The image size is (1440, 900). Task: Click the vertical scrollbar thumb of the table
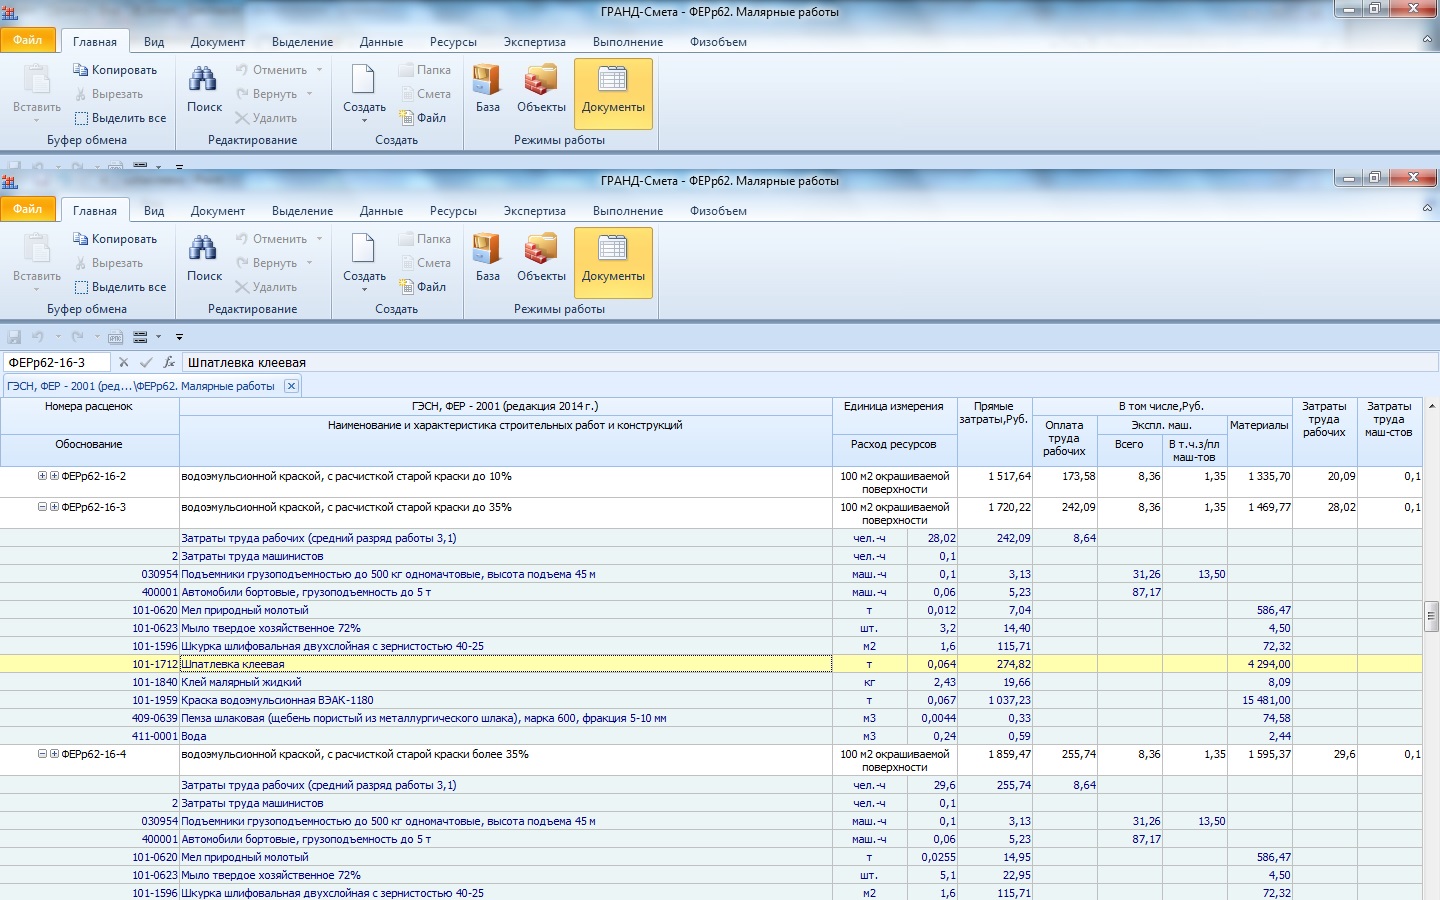click(x=1431, y=616)
